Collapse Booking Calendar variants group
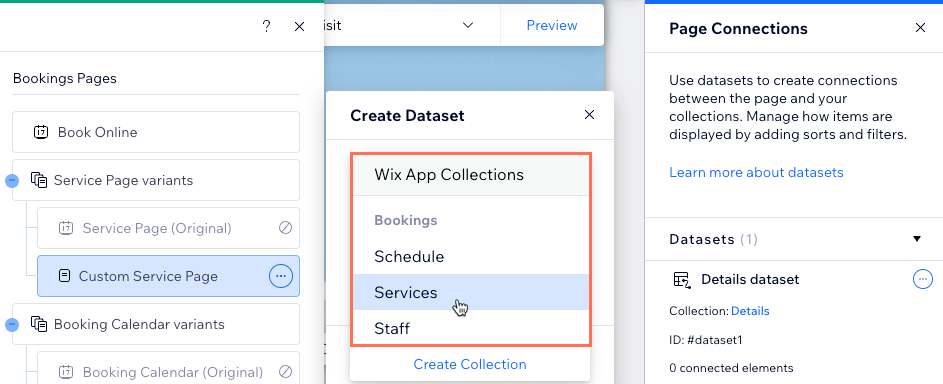The width and height of the screenshot is (943, 384). [12, 325]
